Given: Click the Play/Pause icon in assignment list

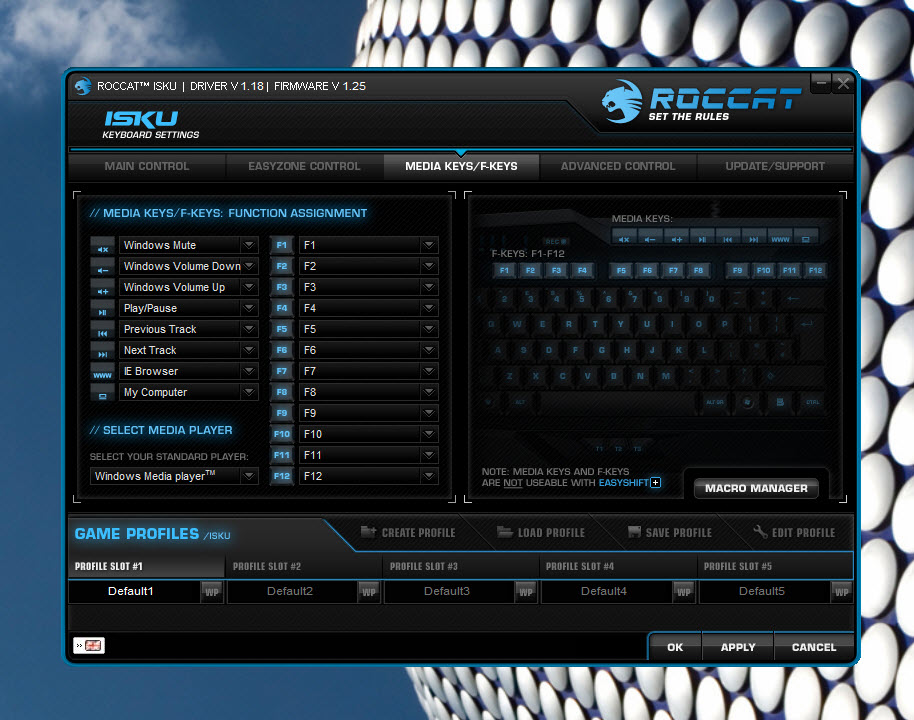Looking at the screenshot, I should point(103,309).
